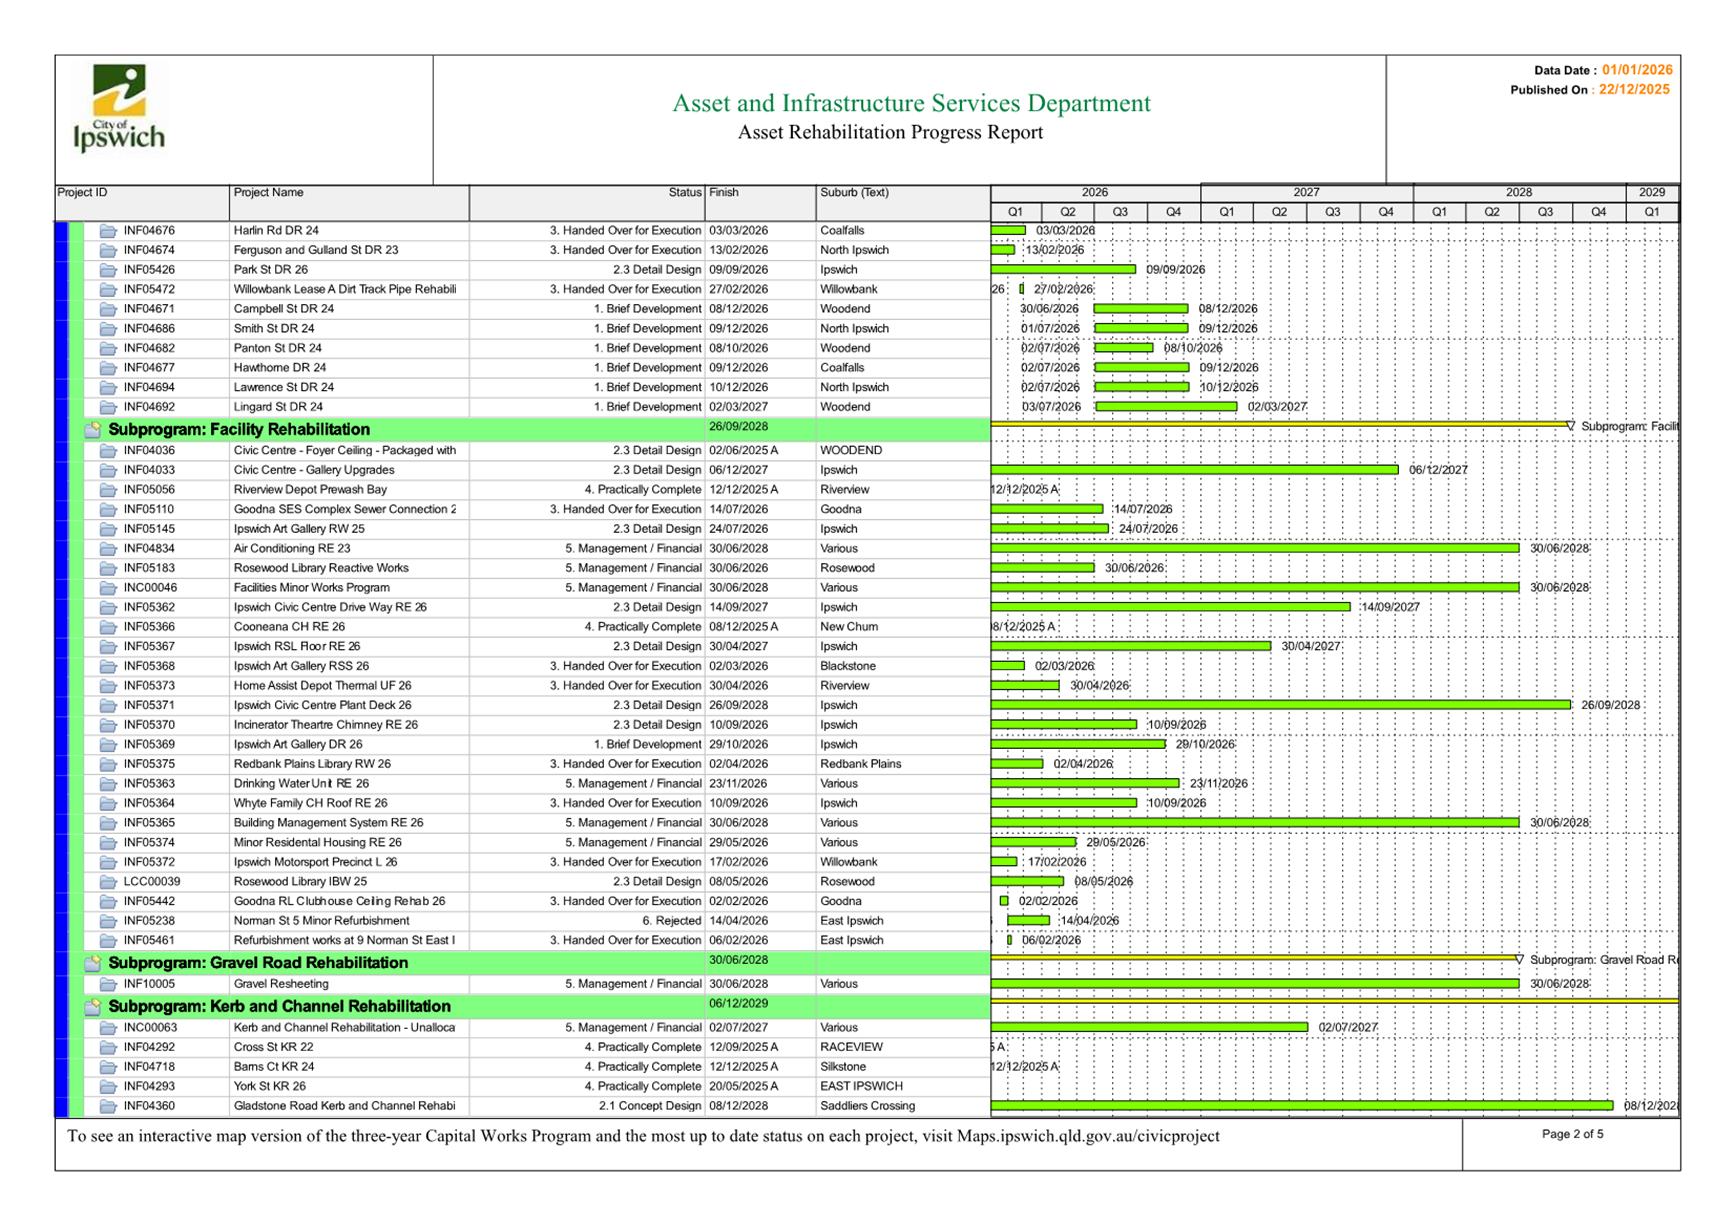Select the 2027 year header in timeline
The width and height of the screenshot is (1736, 1226).
coord(1306,193)
